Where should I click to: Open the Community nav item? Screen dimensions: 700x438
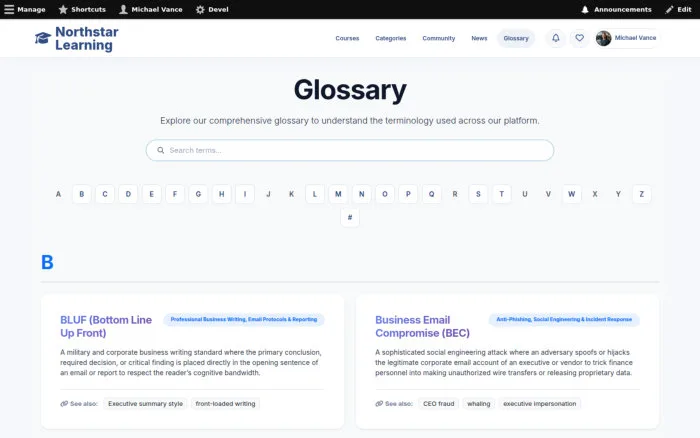click(x=439, y=38)
